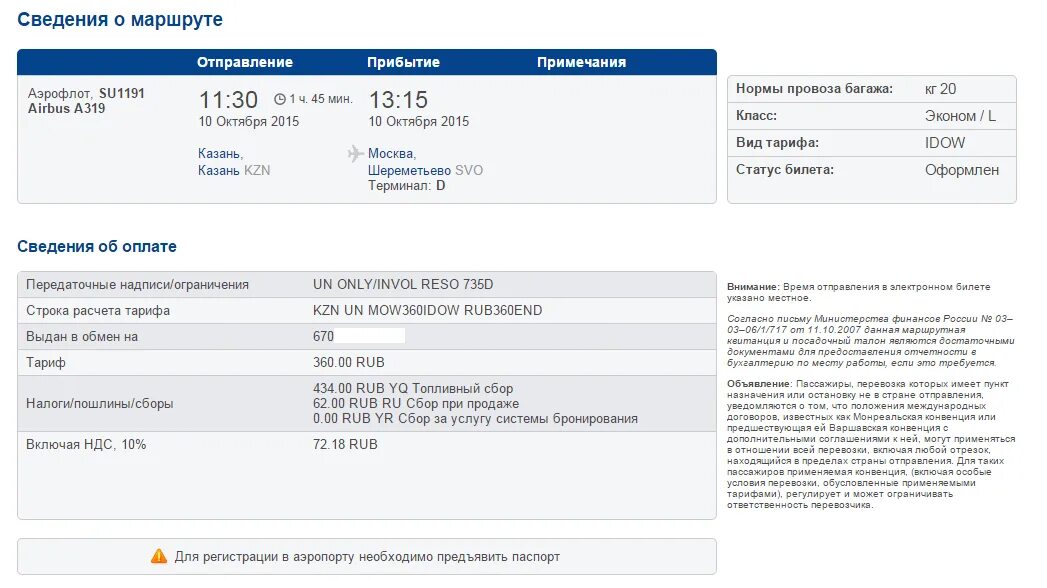Click the Примечания column header
The height and width of the screenshot is (588, 1047).
point(581,62)
